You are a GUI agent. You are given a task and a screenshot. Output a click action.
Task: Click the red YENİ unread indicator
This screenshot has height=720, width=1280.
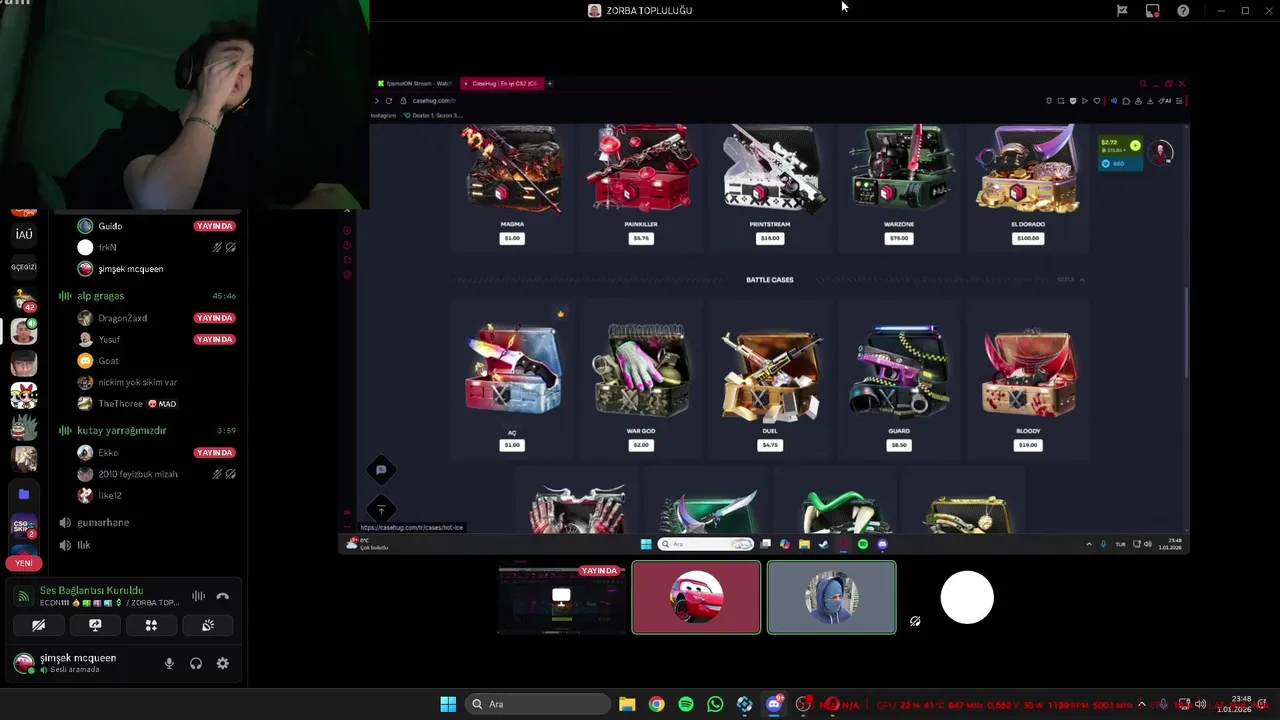[24, 563]
